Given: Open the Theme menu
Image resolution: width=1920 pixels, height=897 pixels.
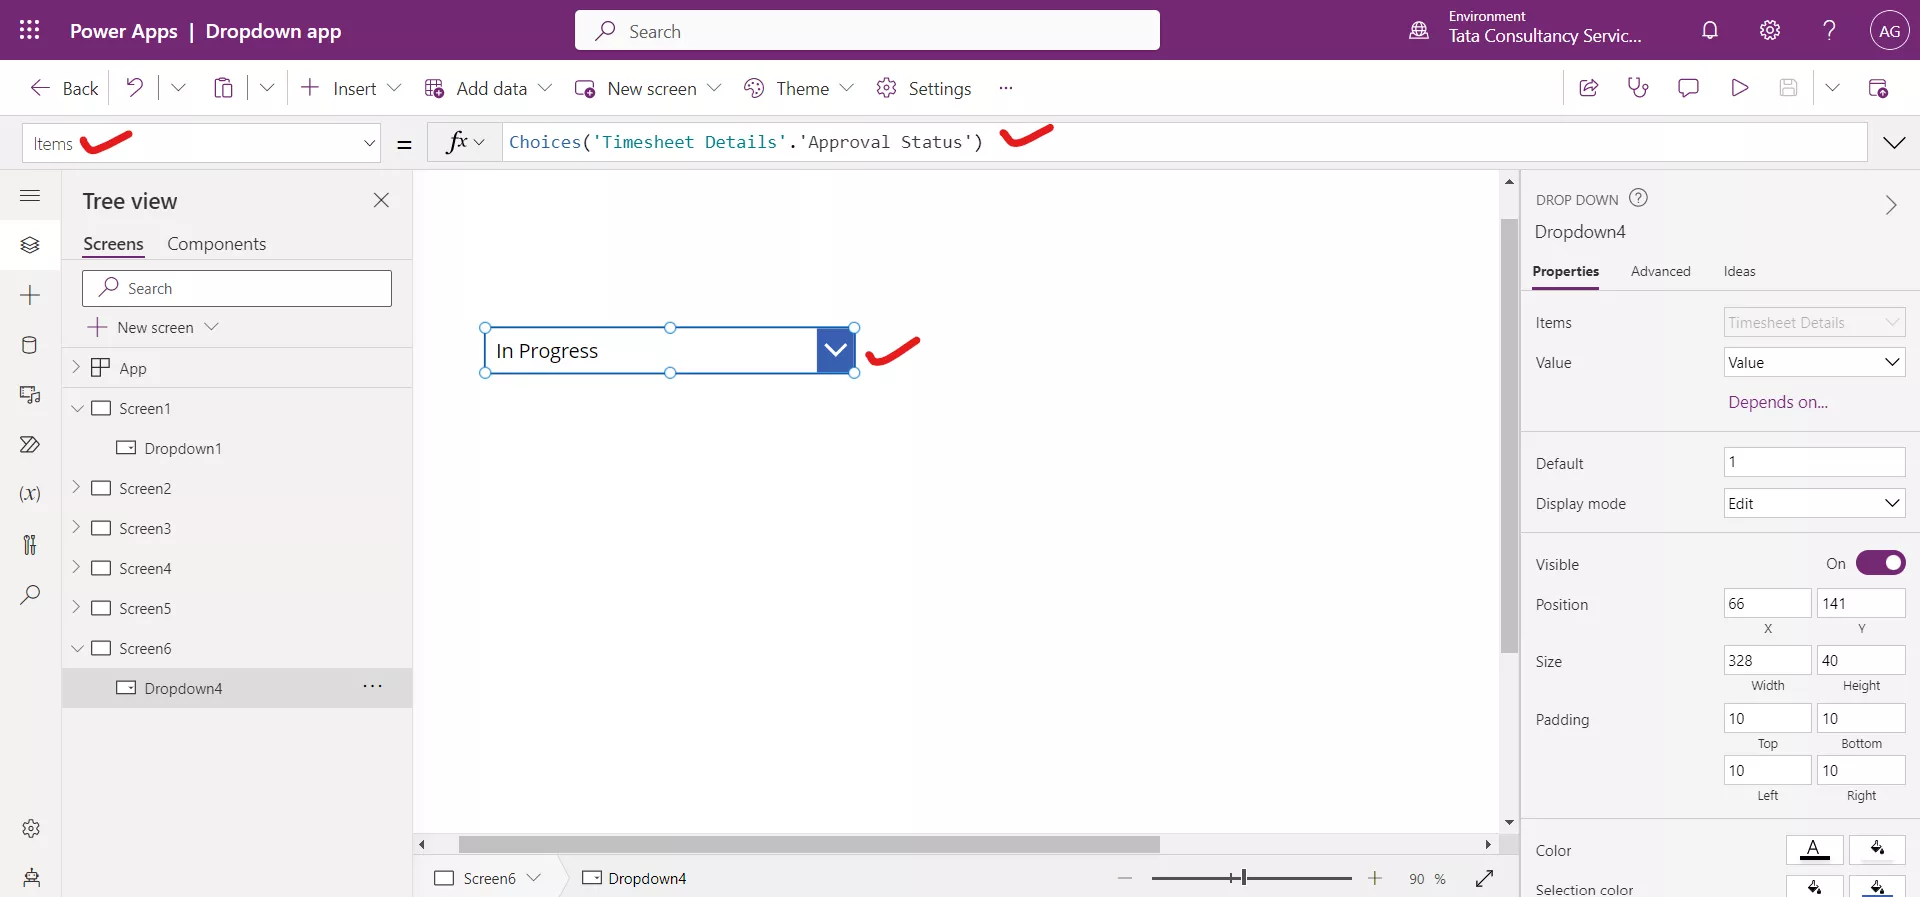Looking at the screenshot, I should point(798,88).
